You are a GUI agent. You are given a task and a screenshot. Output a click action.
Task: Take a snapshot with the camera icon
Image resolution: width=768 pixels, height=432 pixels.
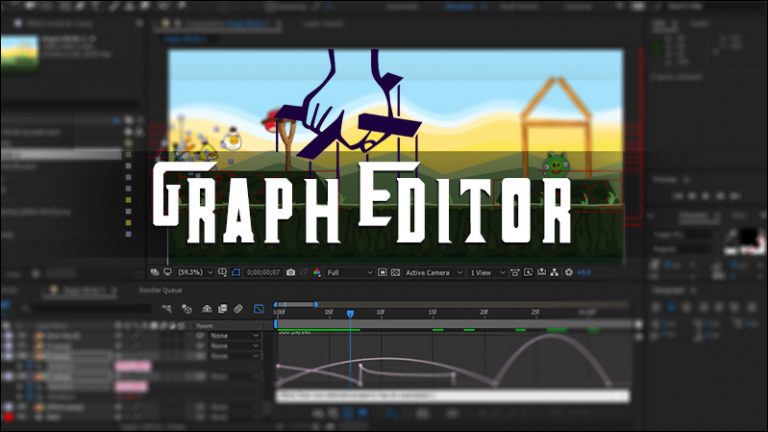click(x=290, y=272)
